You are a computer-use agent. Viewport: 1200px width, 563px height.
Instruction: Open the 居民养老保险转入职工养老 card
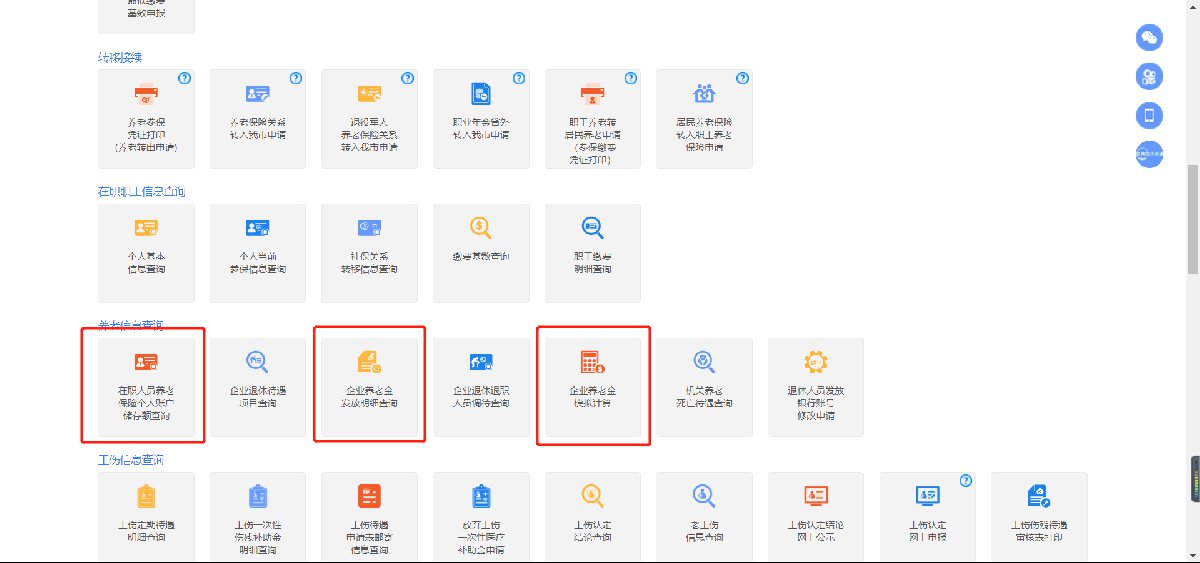[704, 119]
